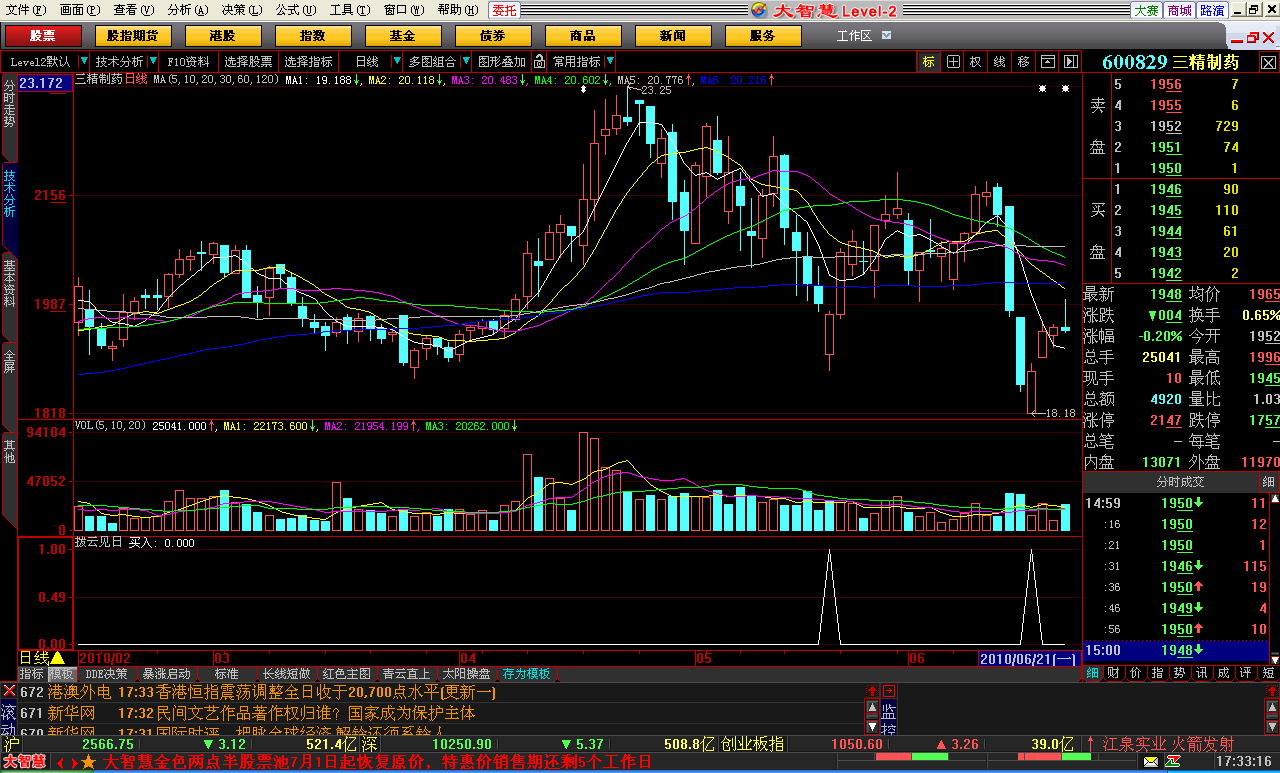Viewport: 1280px width, 773px height.
Task: Expand the 常用指标 dropdown arrow
Action: click(610, 62)
